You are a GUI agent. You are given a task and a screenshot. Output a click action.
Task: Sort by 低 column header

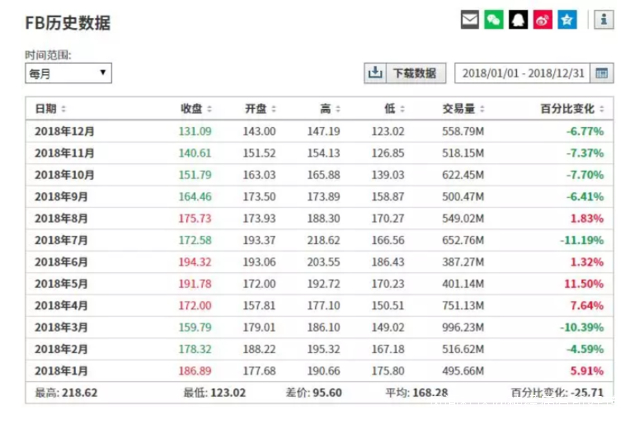(394, 109)
